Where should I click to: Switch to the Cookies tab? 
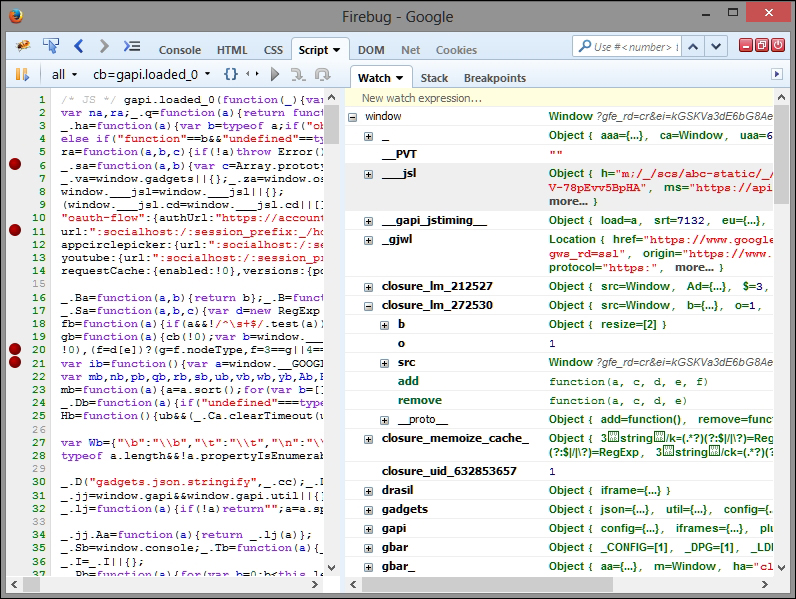pyautogui.click(x=456, y=50)
